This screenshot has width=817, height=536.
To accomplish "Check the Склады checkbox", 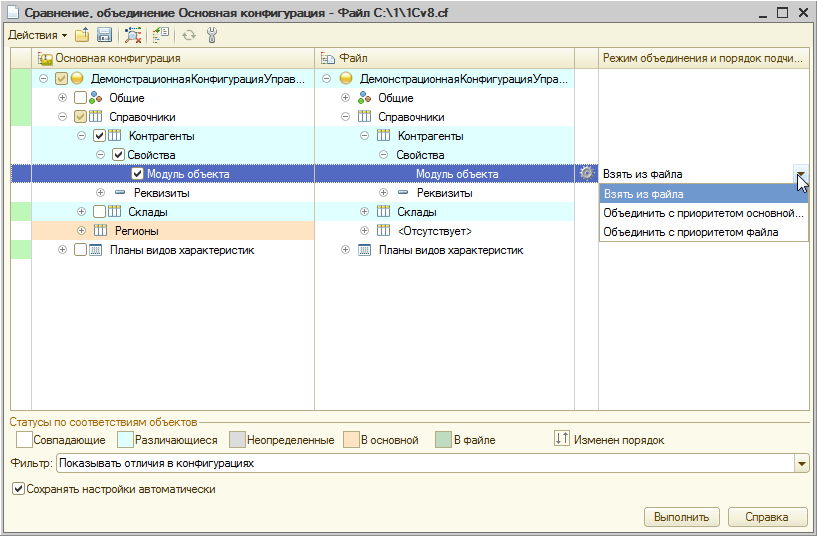I will [100, 211].
